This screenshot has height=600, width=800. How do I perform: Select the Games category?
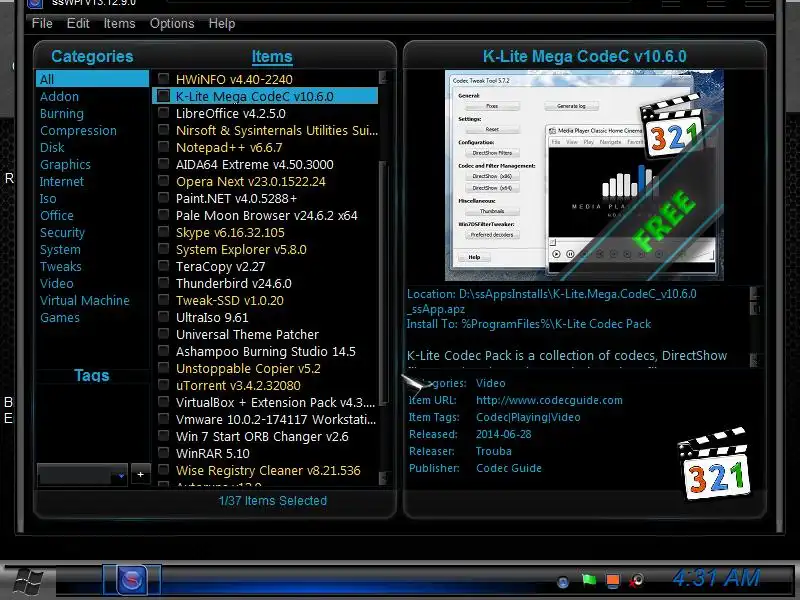click(x=60, y=317)
